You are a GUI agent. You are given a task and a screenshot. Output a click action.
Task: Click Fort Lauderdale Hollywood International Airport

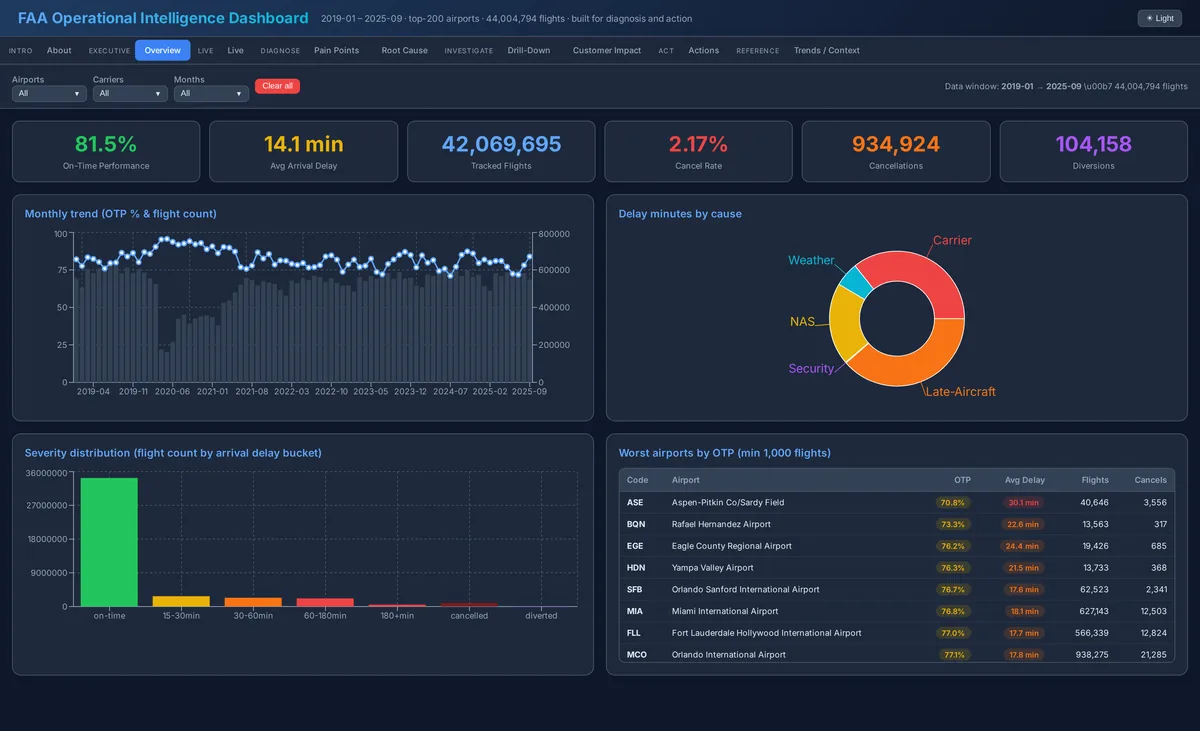click(x=767, y=633)
